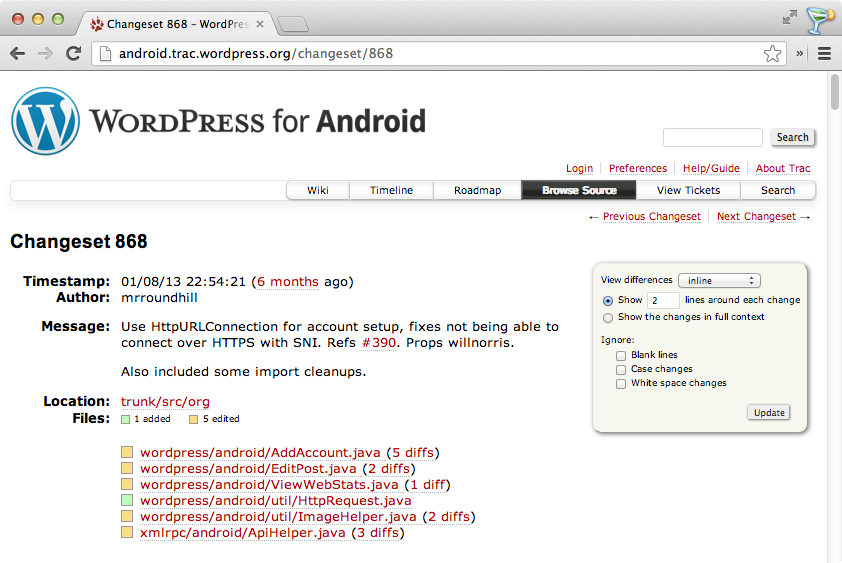Click the browser forward arrow

click(x=45, y=54)
